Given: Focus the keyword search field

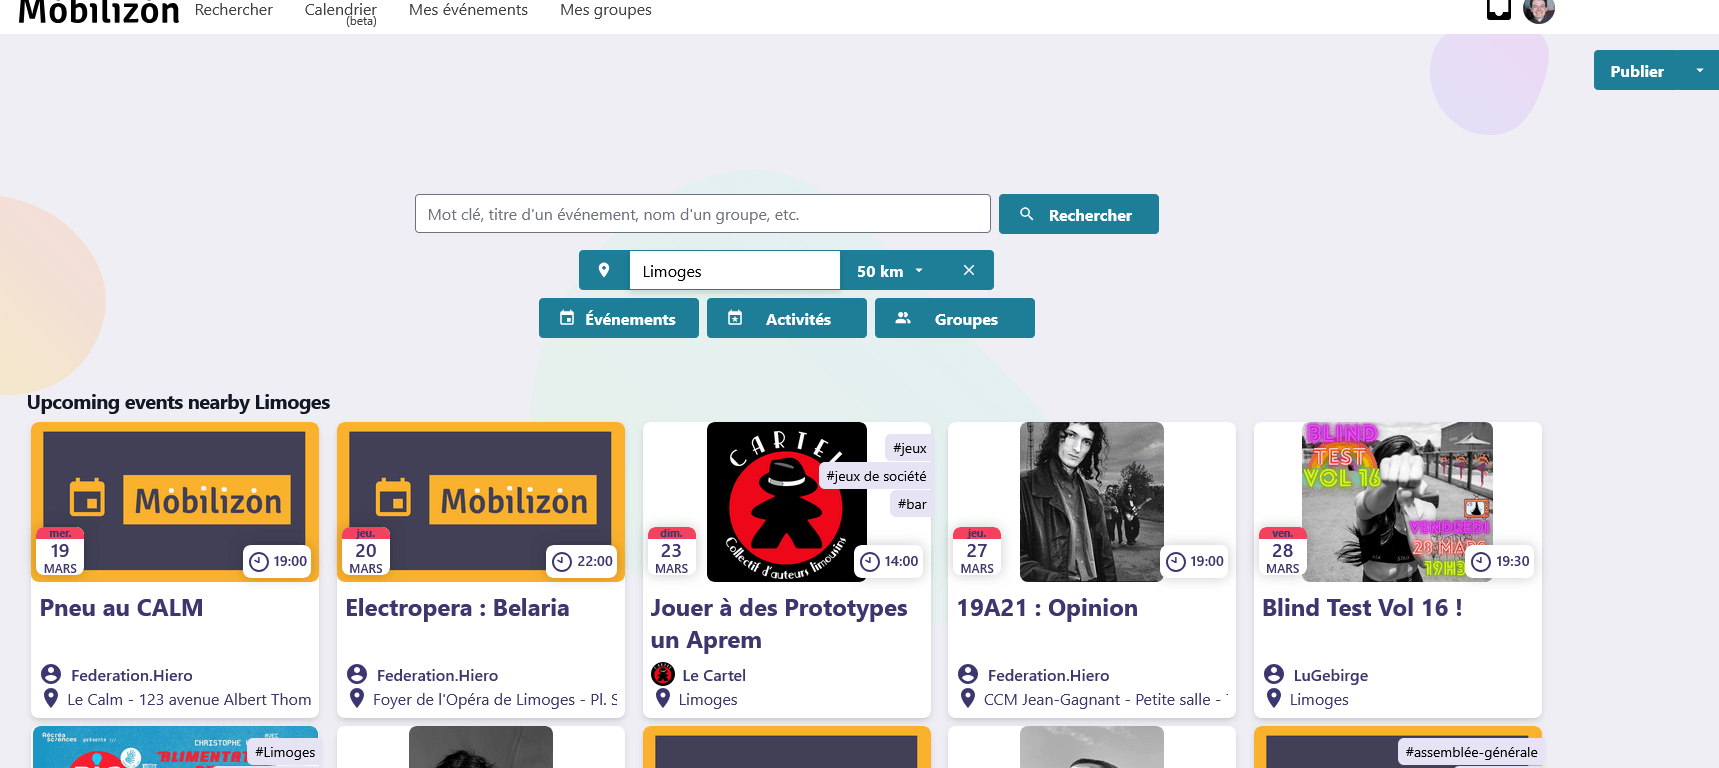Looking at the screenshot, I should click(x=703, y=214).
